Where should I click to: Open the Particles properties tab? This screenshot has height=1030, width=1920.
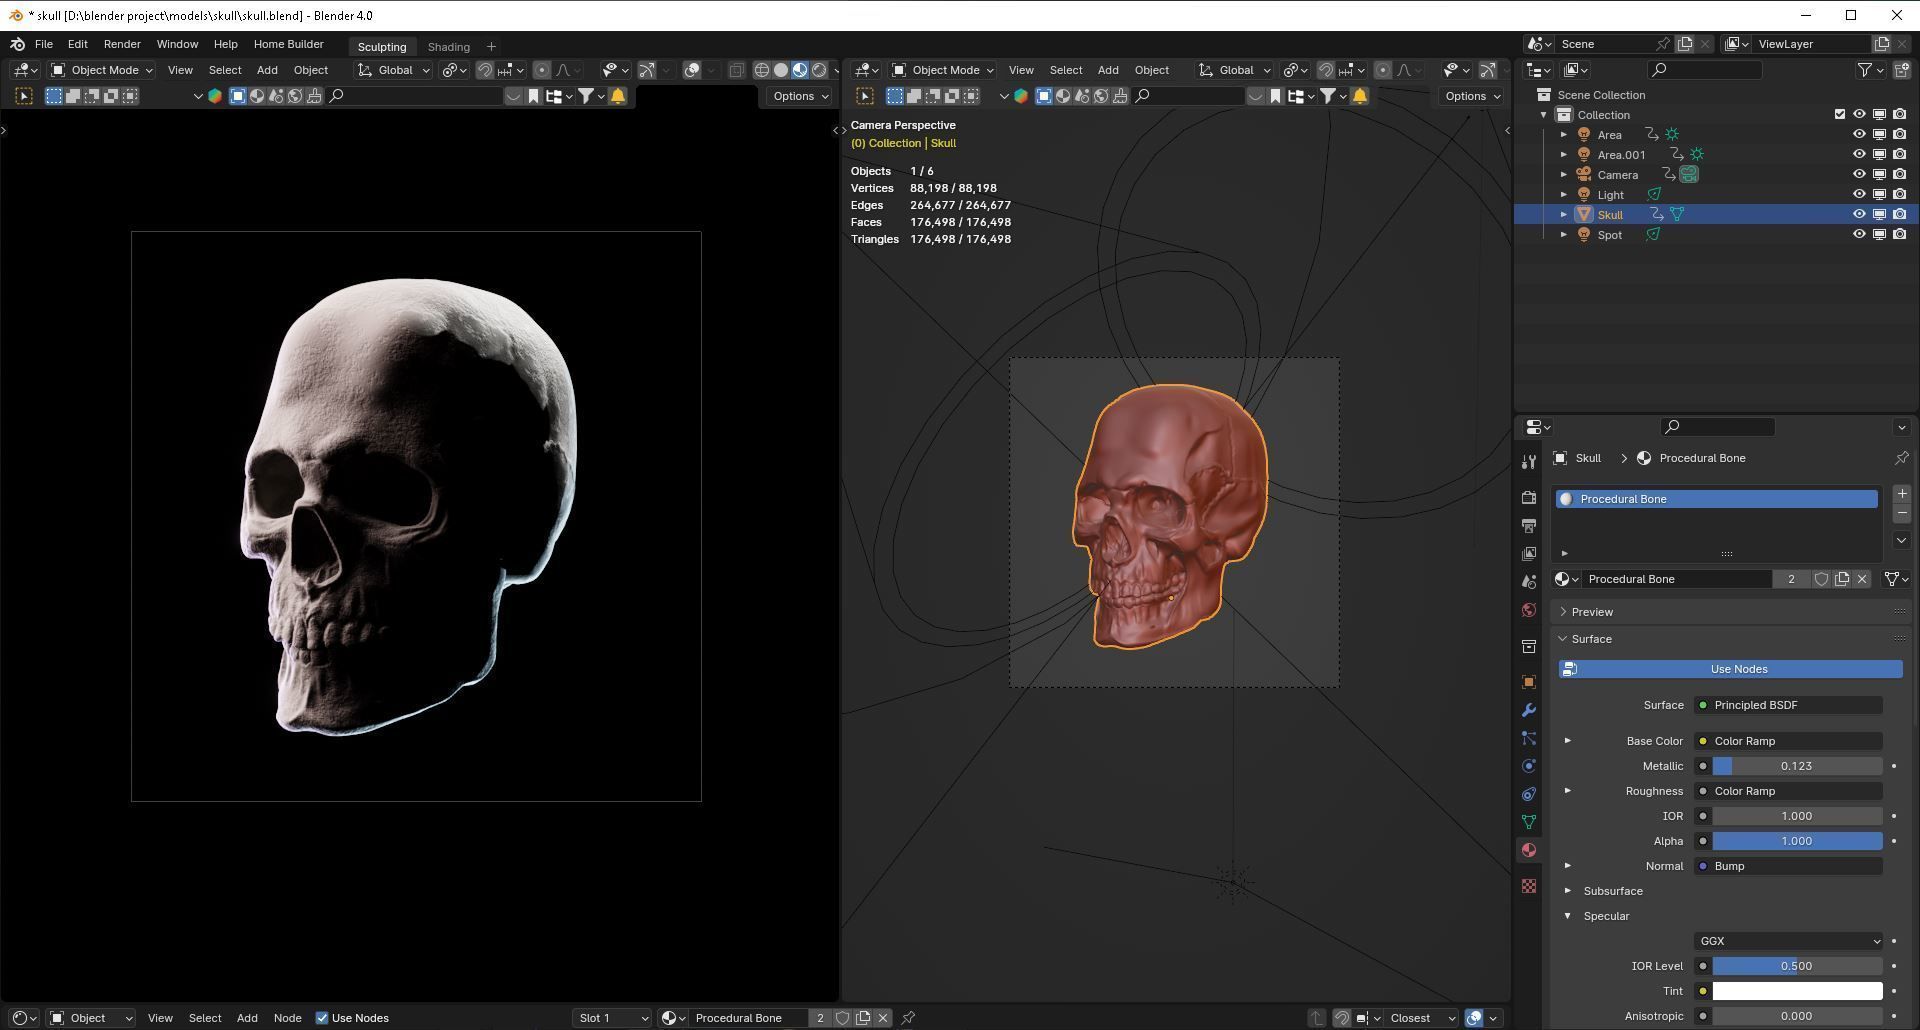(x=1528, y=738)
